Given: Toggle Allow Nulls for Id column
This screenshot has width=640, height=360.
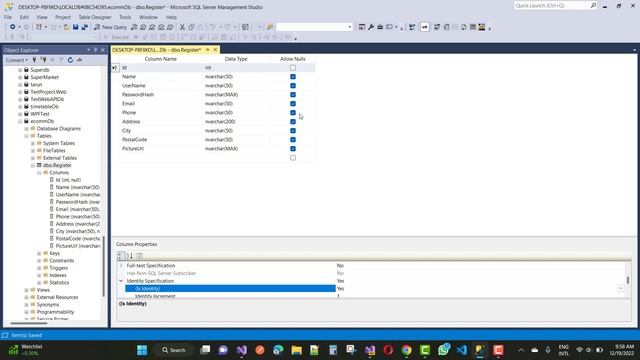Looking at the screenshot, I should [x=293, y=68].
